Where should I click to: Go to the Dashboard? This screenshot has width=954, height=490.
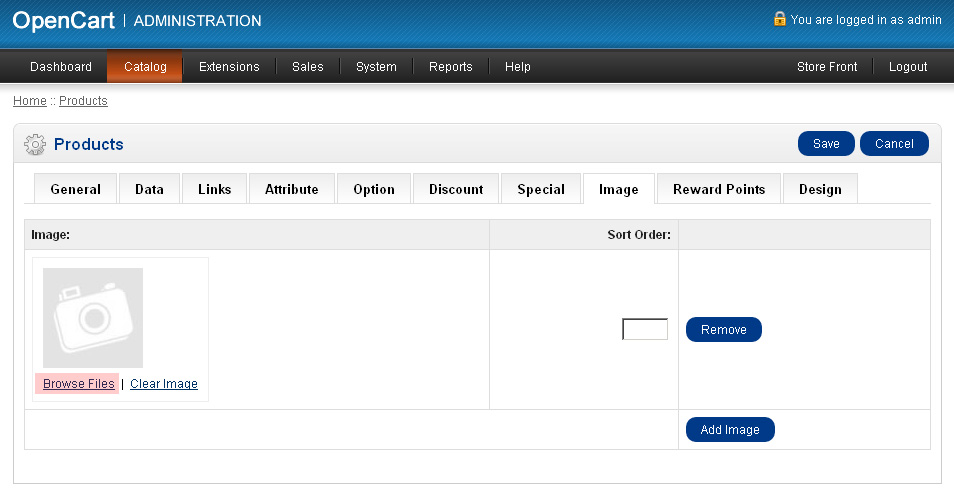[61, 67]
